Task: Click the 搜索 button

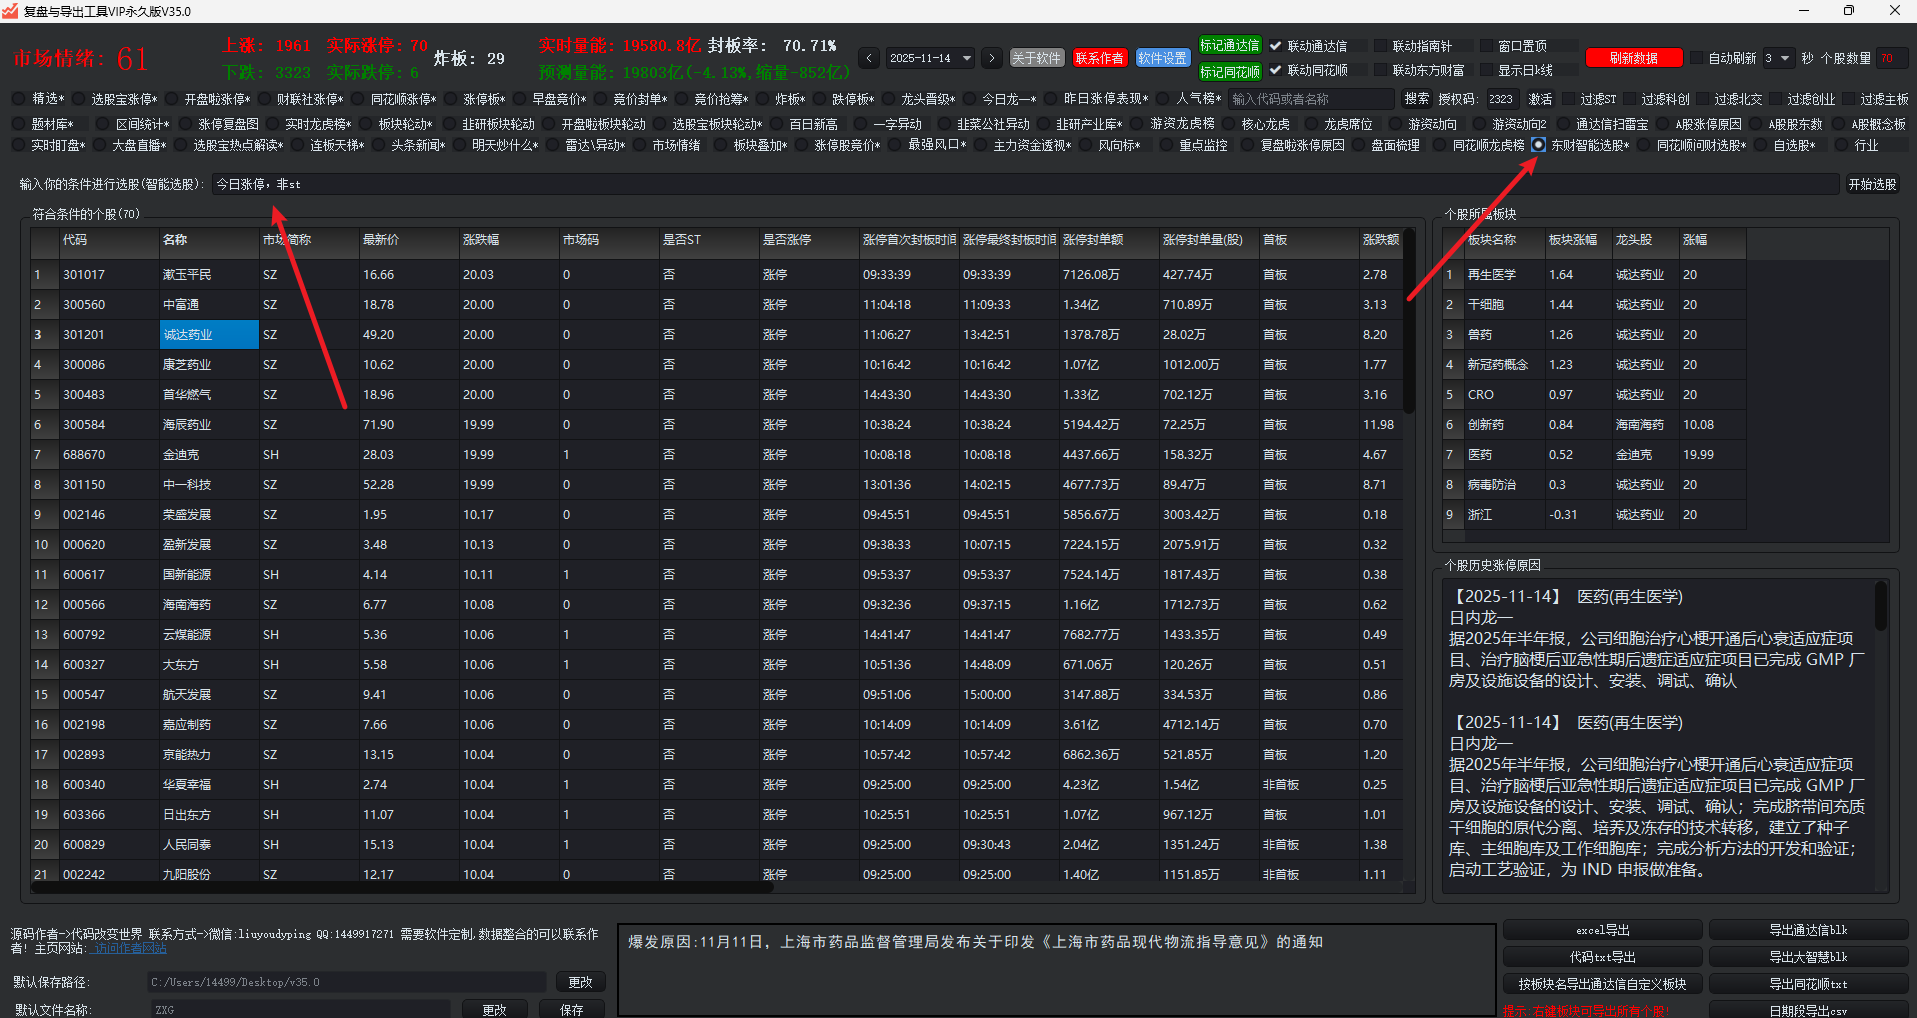Action: 1416,99
